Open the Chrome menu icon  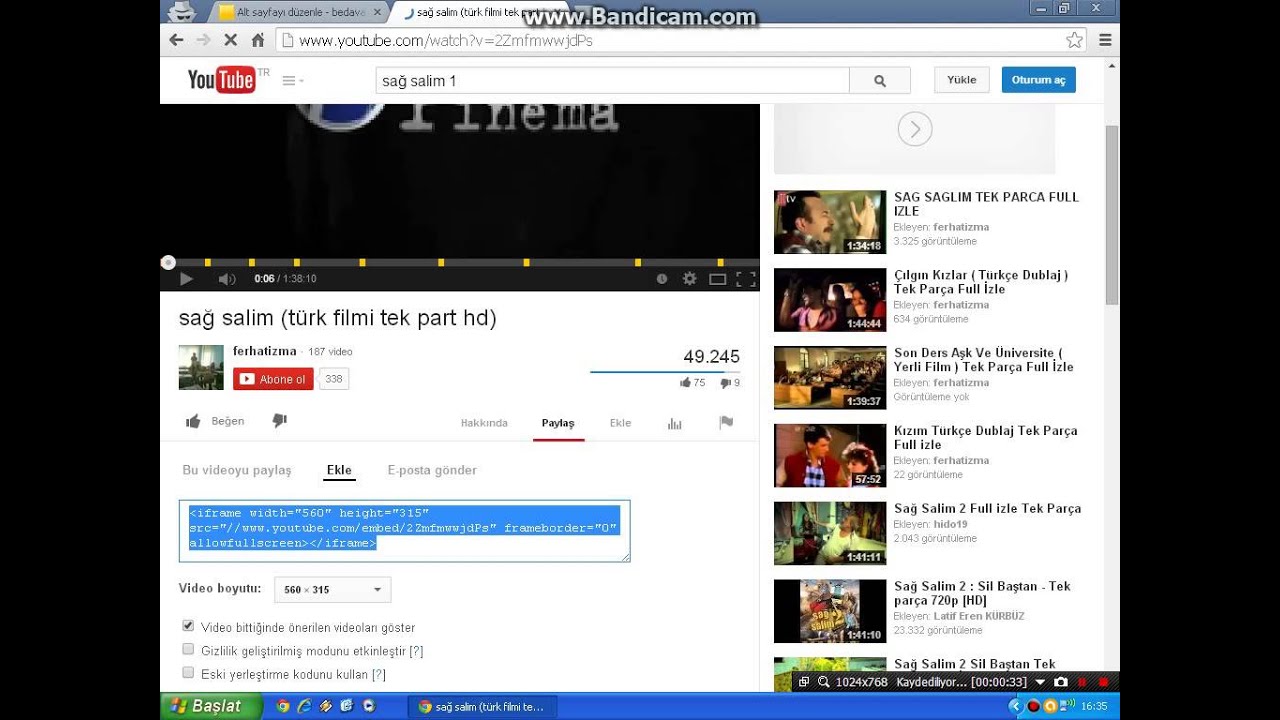tap(1105, 40)
